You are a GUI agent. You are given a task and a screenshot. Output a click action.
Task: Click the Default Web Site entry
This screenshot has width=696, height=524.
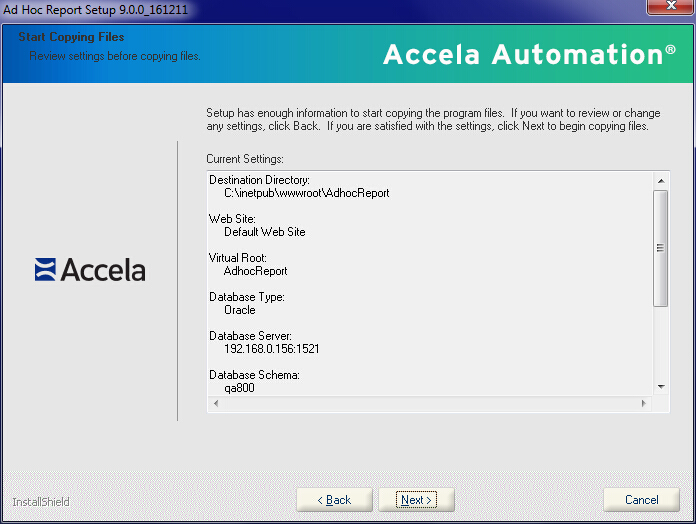264,232
